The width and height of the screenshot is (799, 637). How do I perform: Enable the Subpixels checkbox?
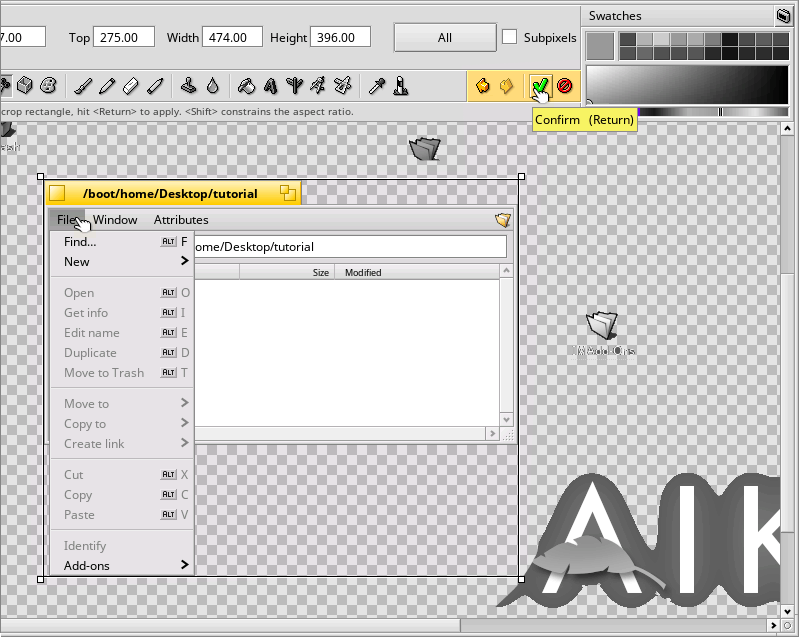(x=510, y=38)
